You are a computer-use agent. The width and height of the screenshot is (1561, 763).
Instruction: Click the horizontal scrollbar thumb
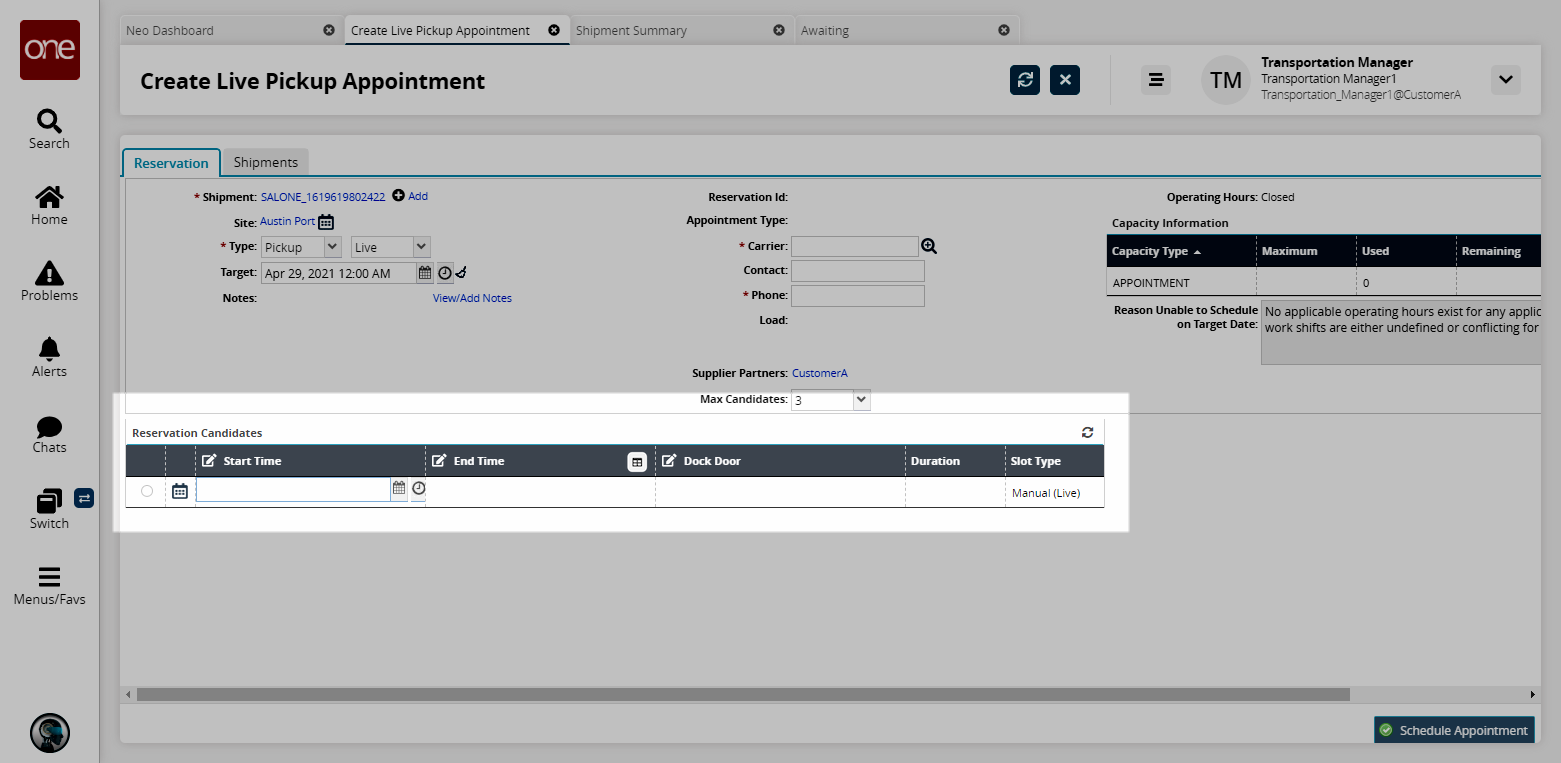743,694
